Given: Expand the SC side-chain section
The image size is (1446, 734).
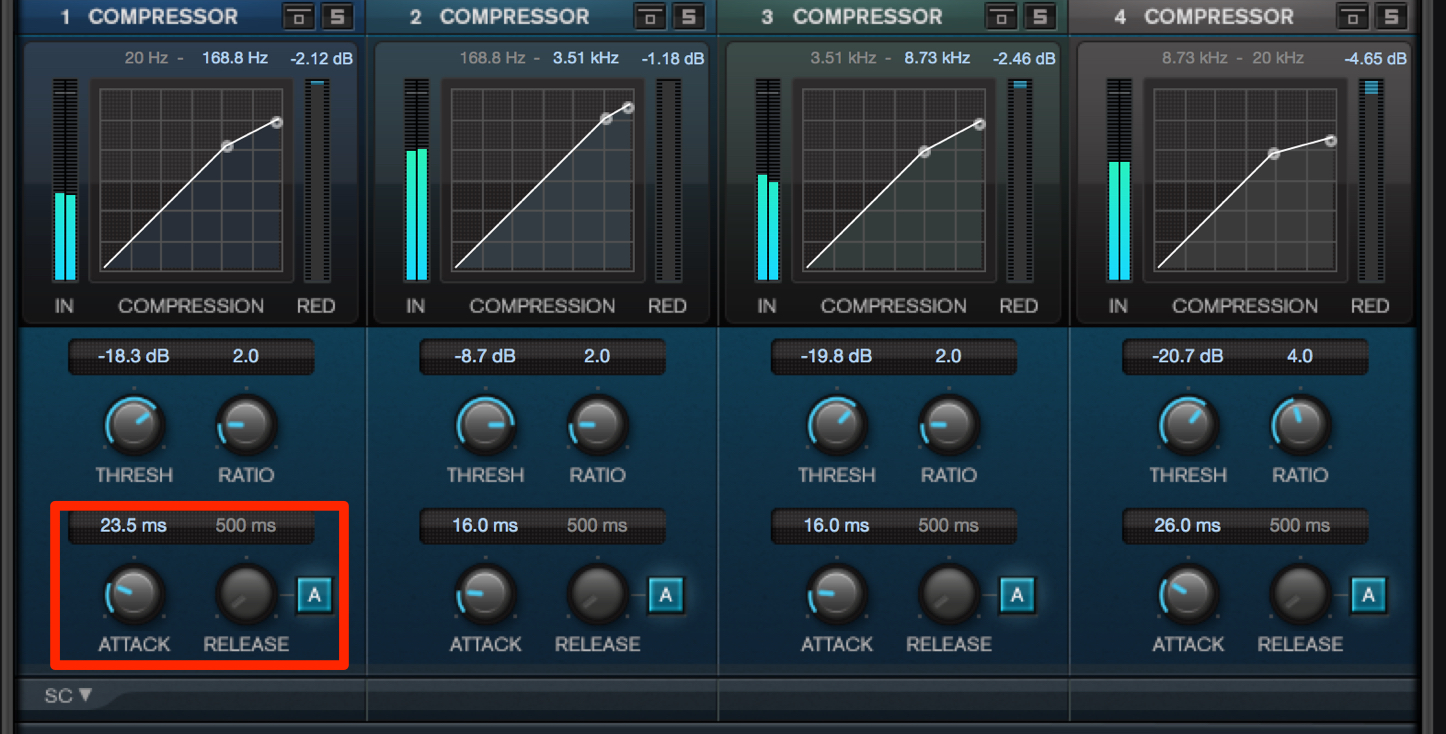Looking at the screenshot, I should [x=68, y=695].
